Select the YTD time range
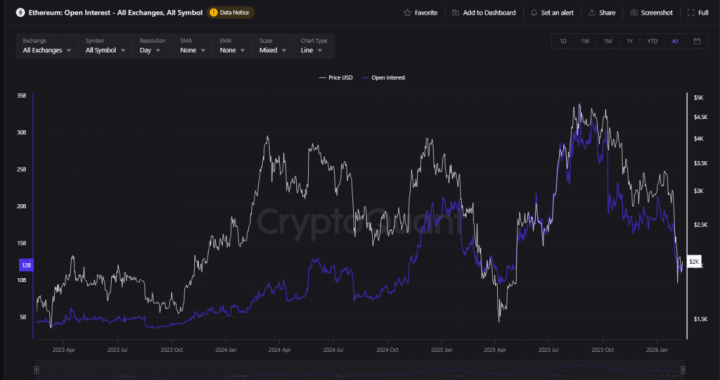This screenshot has height=380, width=720. pos(652,41)
